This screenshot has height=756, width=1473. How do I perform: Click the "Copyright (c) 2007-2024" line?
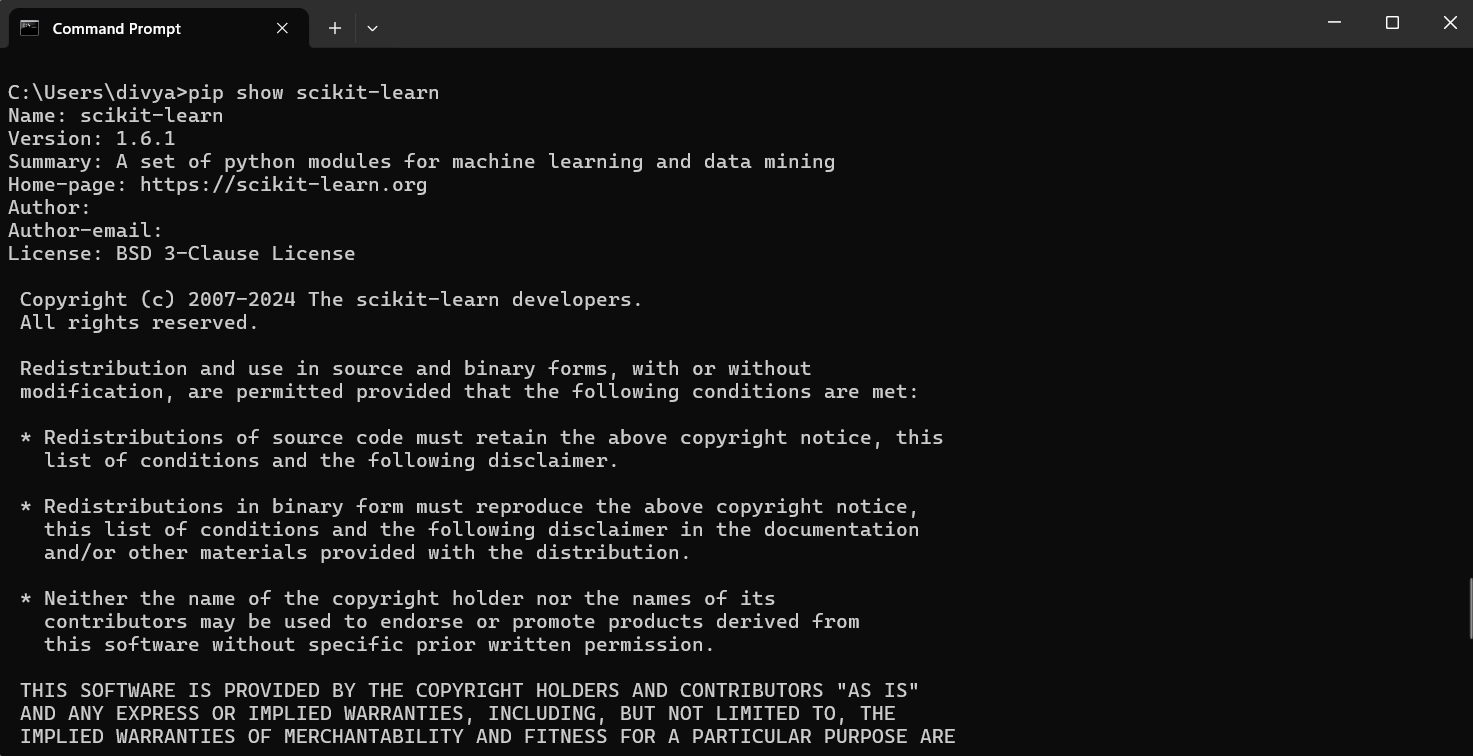point(331,299)
